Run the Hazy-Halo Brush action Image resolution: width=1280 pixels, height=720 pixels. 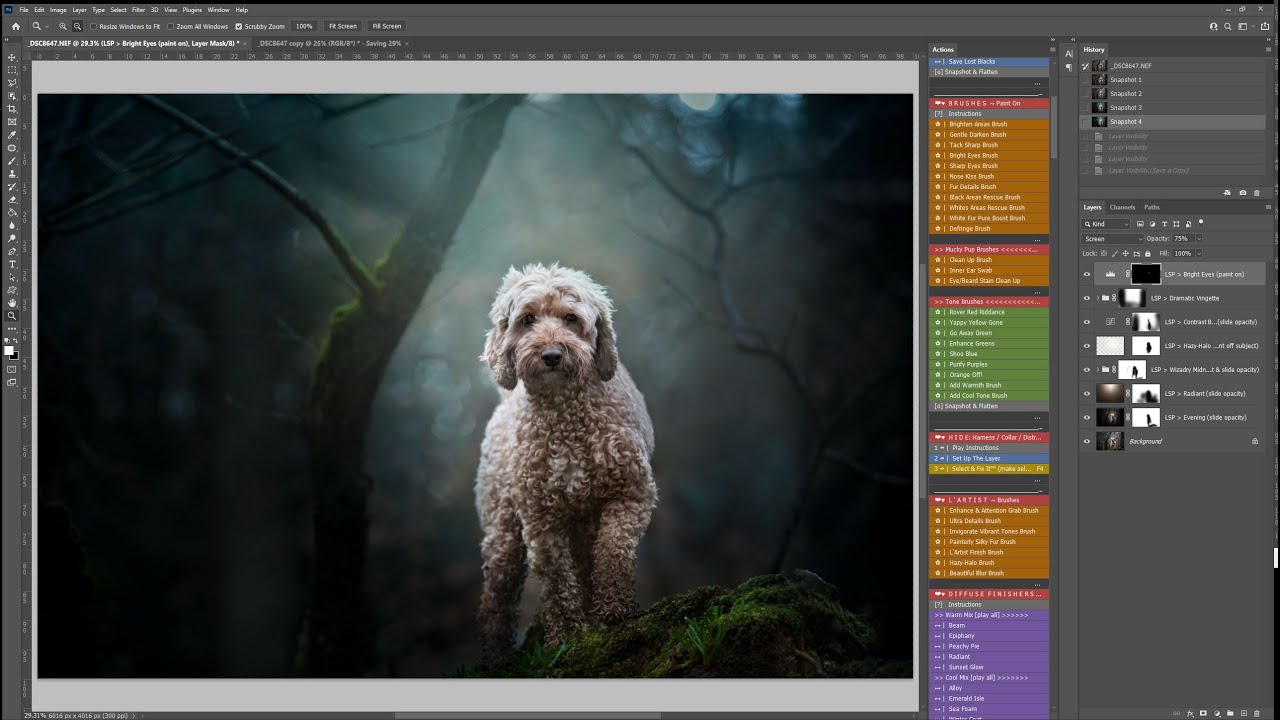[x=990, y=563]
